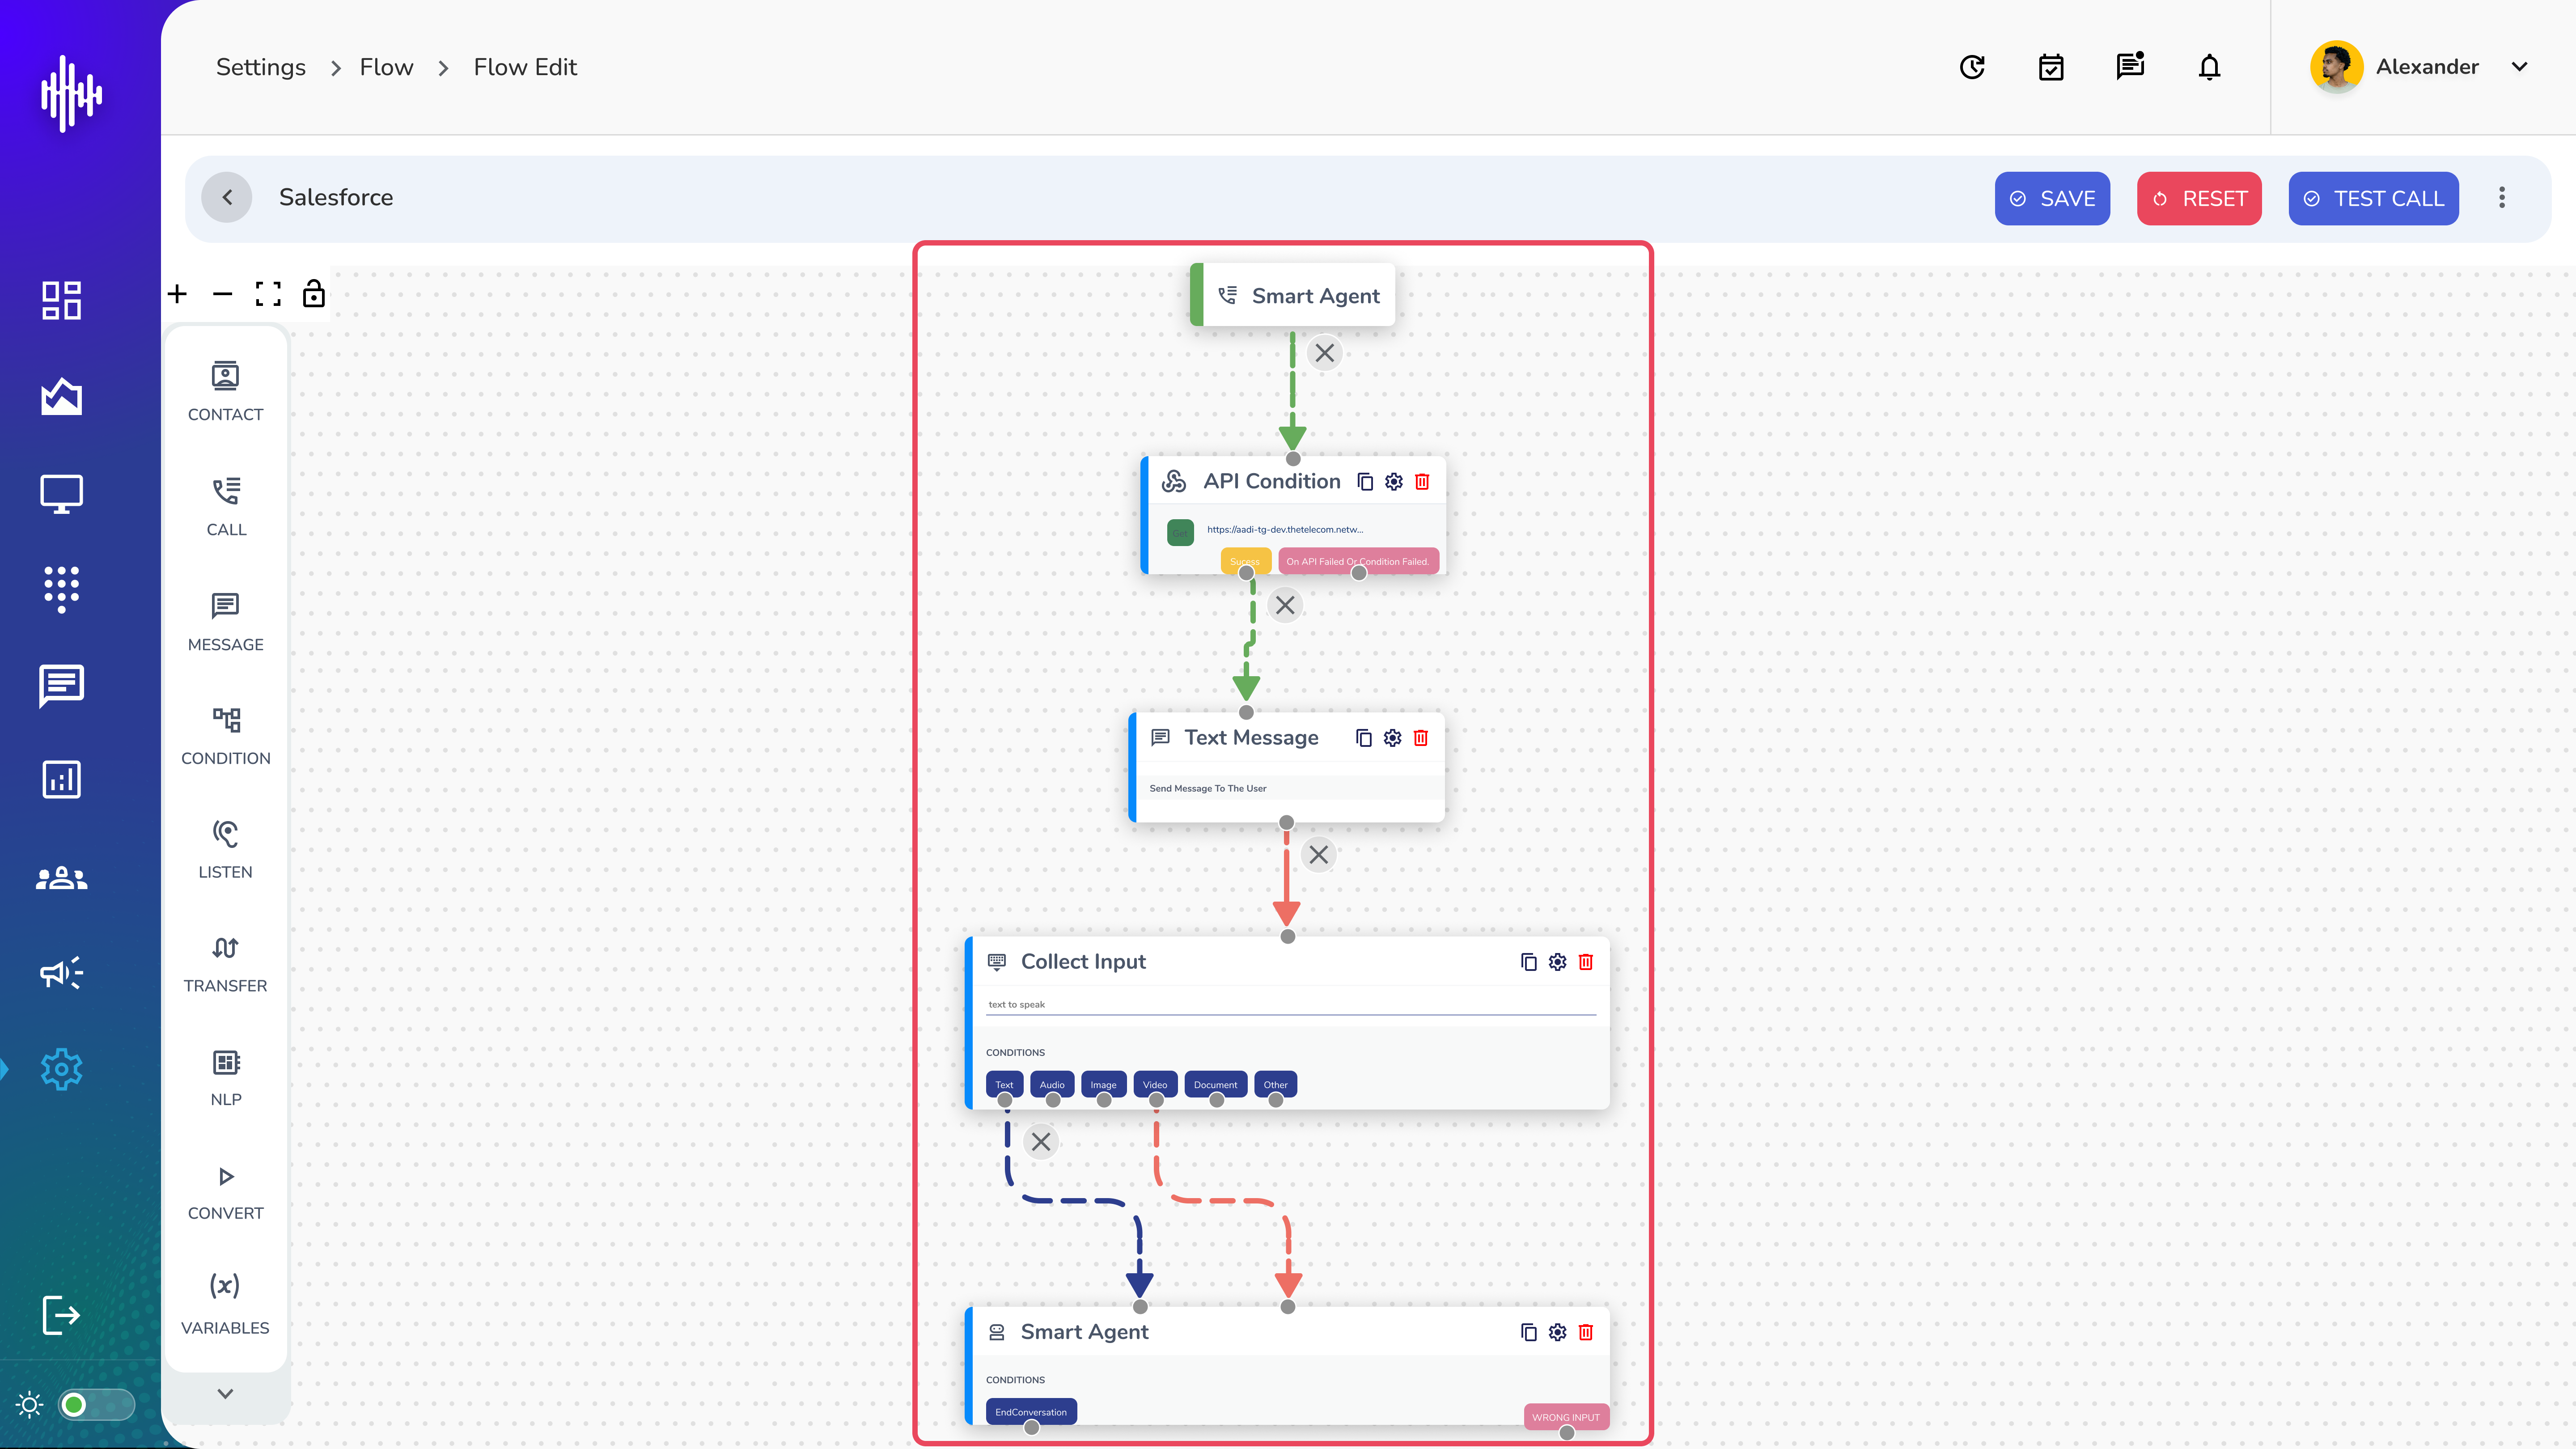This screenshot has height=1449, width=2576.
Task: Click the text to speak input field
Action: click(1291, 1005)
